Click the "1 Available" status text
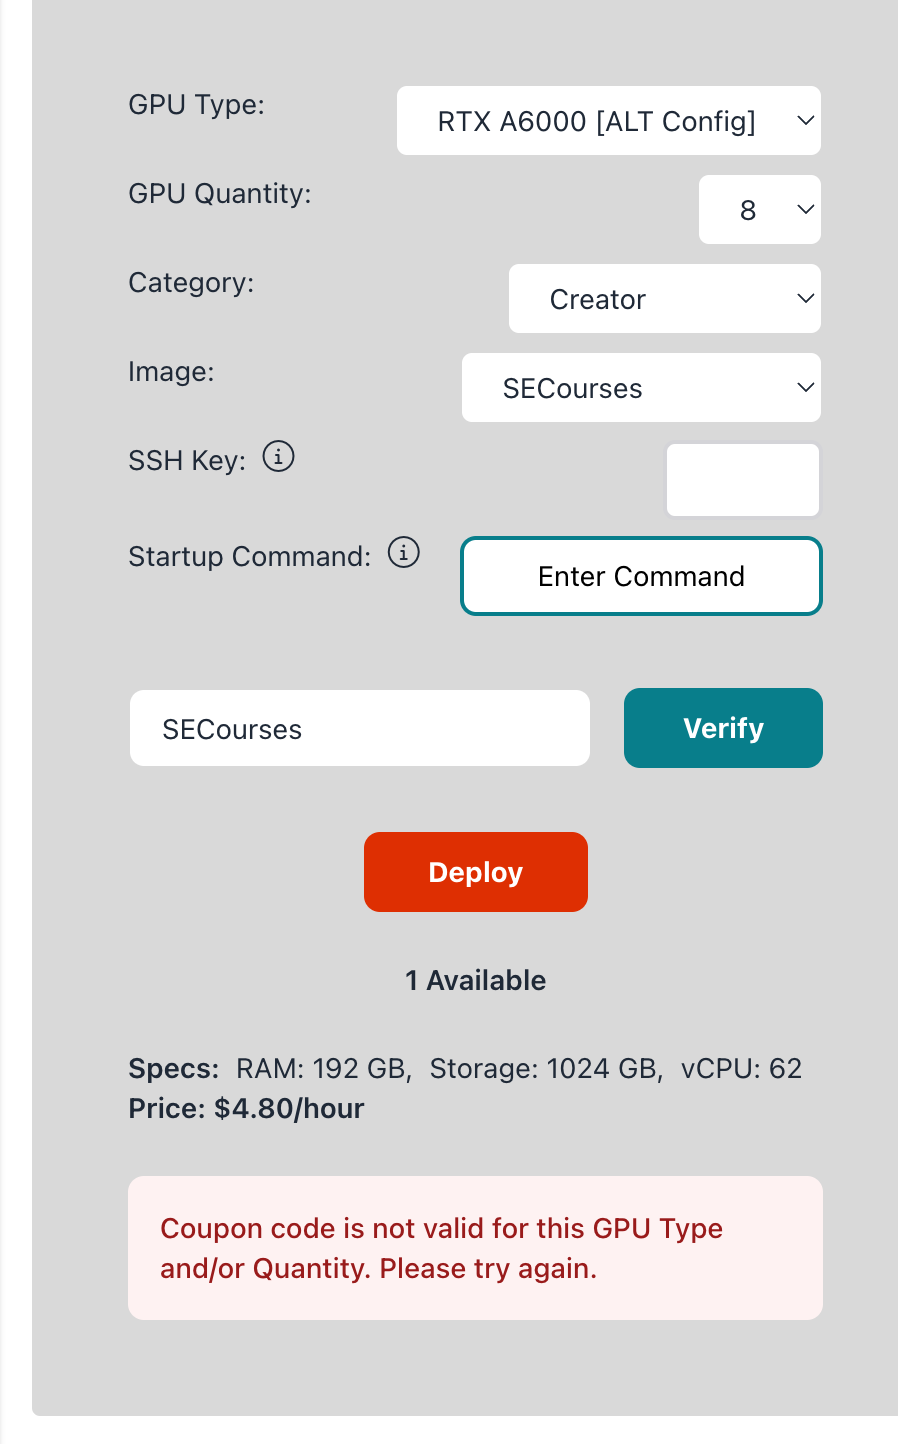 (475, 981)
